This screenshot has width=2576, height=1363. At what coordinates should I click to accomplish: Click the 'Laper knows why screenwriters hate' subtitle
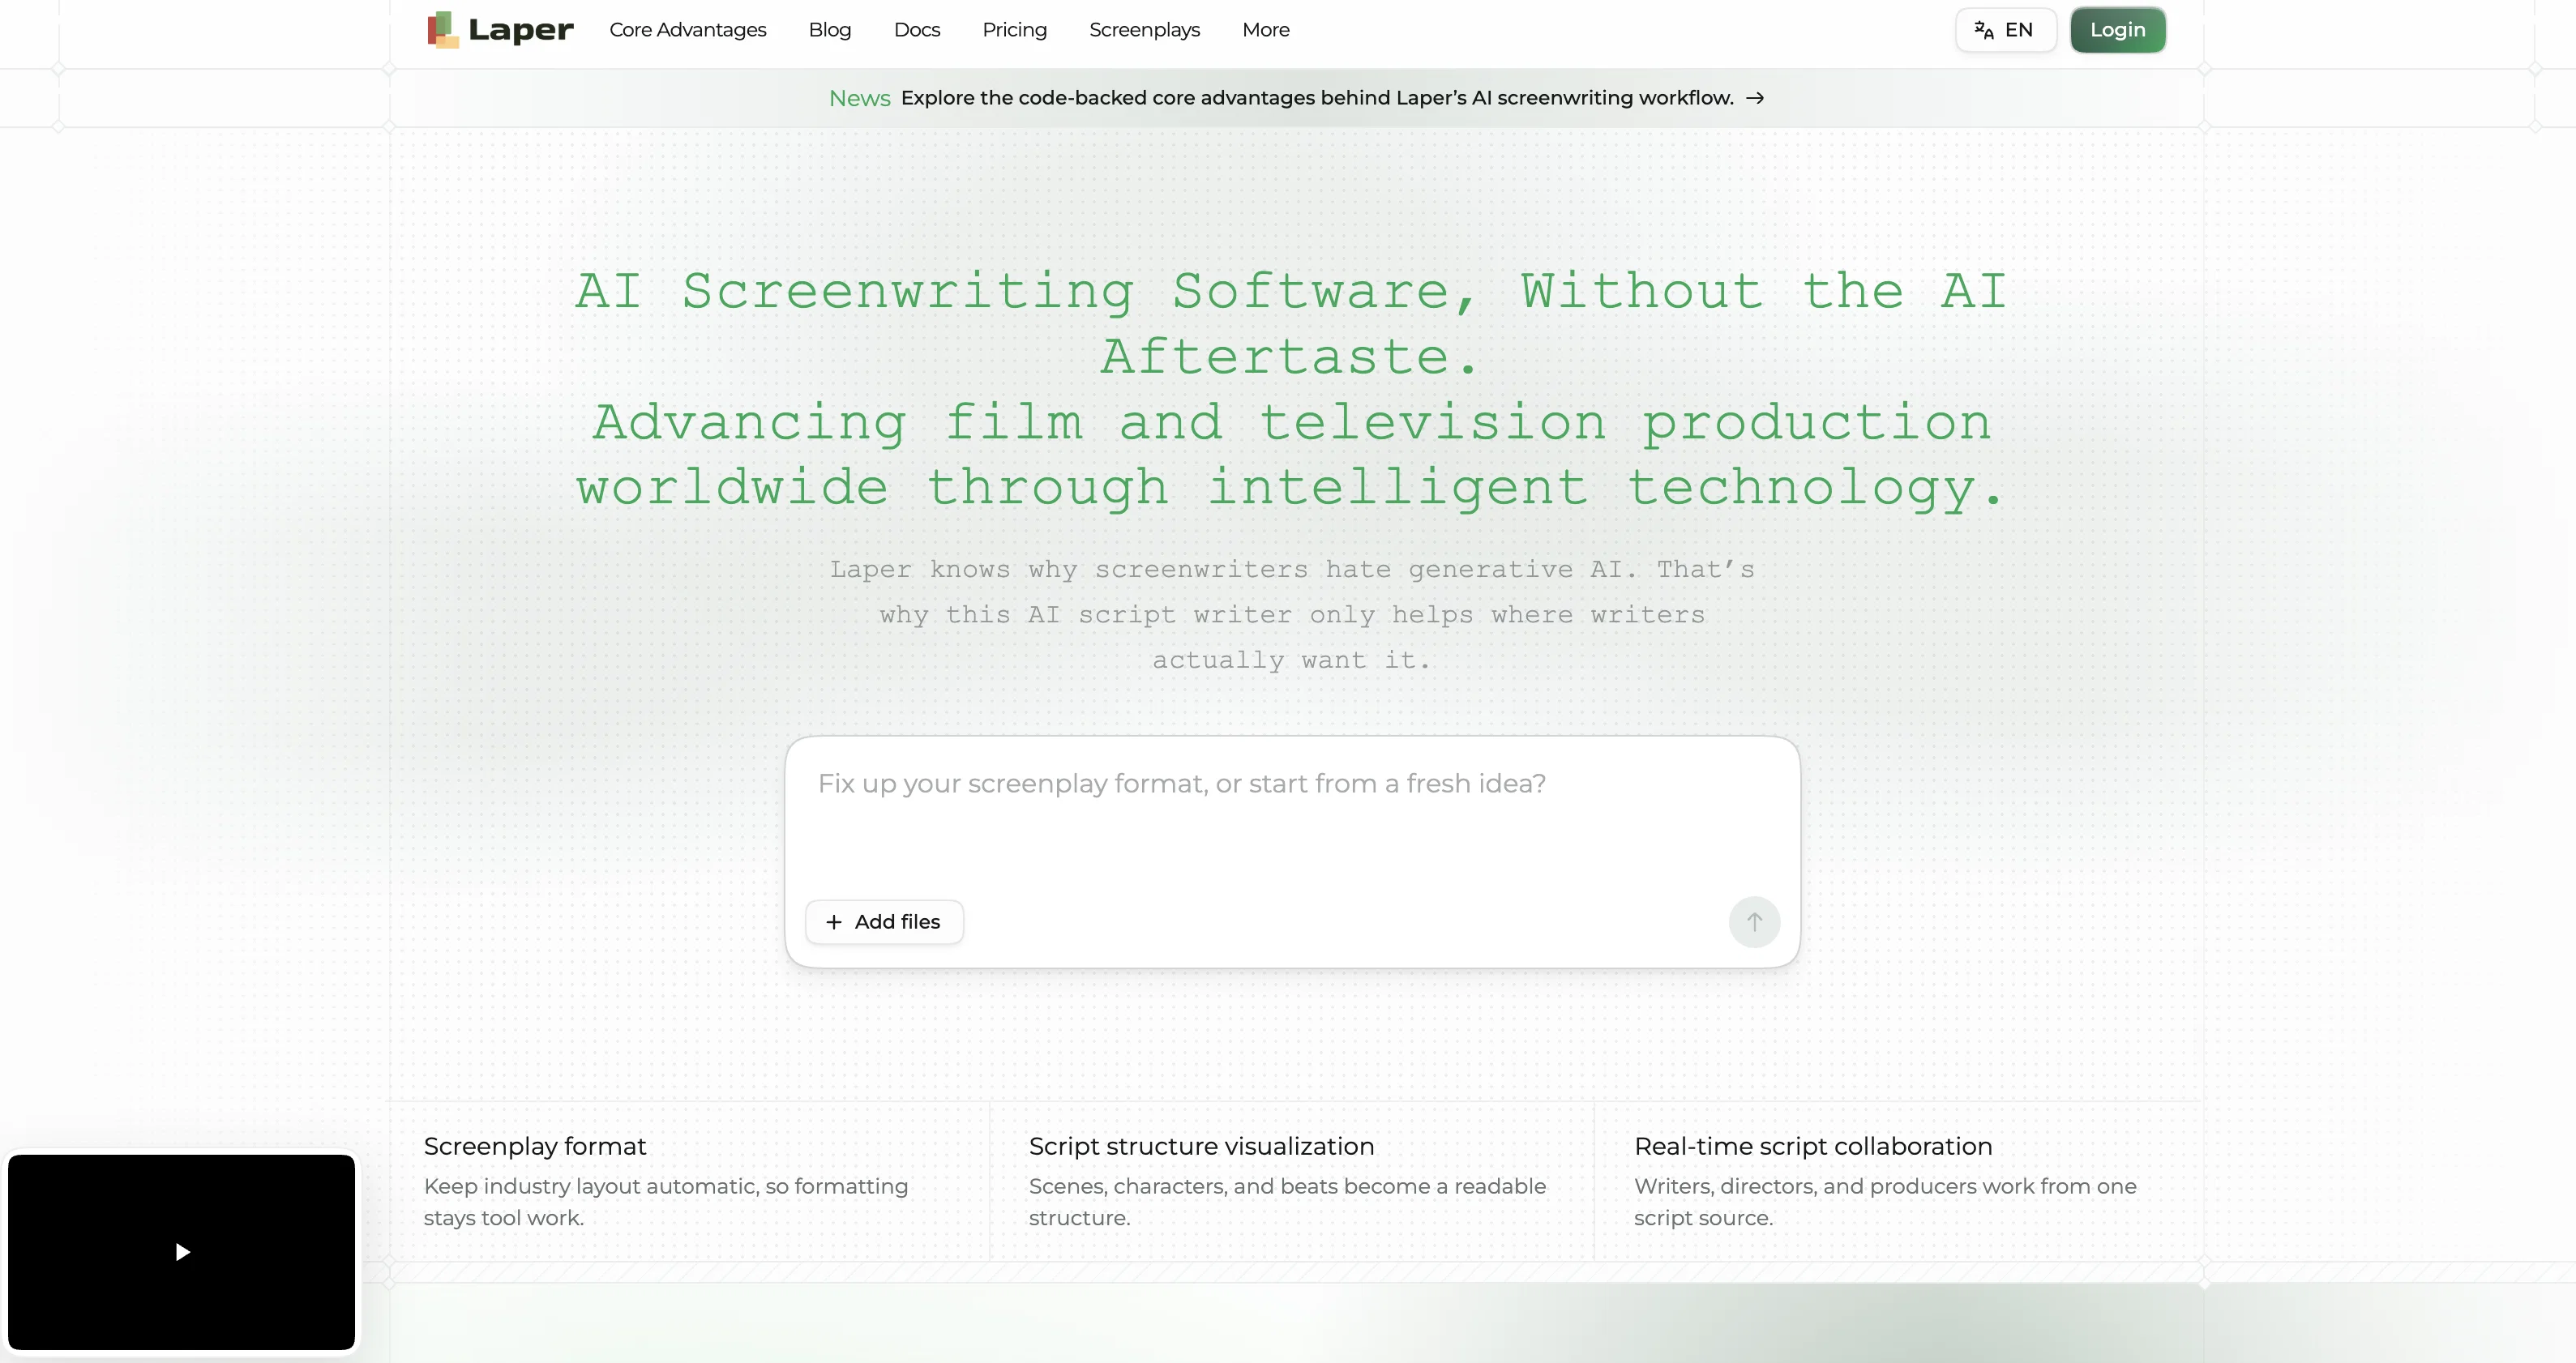tap(1292, 614)
